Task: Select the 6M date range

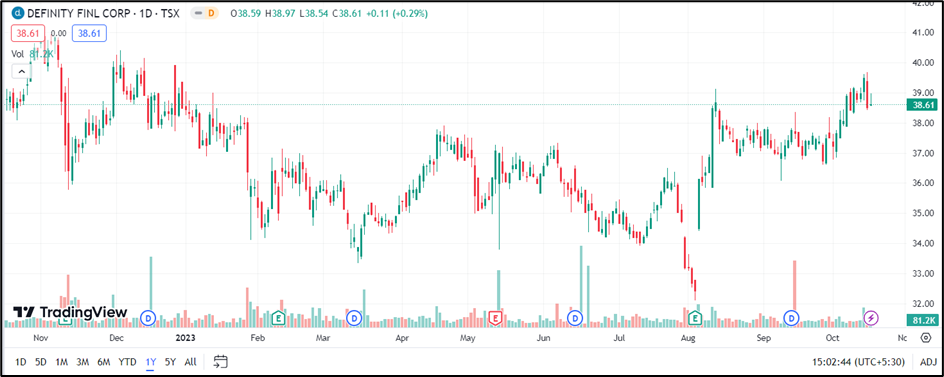Action: pyautogui.click(x=104, y=362)
